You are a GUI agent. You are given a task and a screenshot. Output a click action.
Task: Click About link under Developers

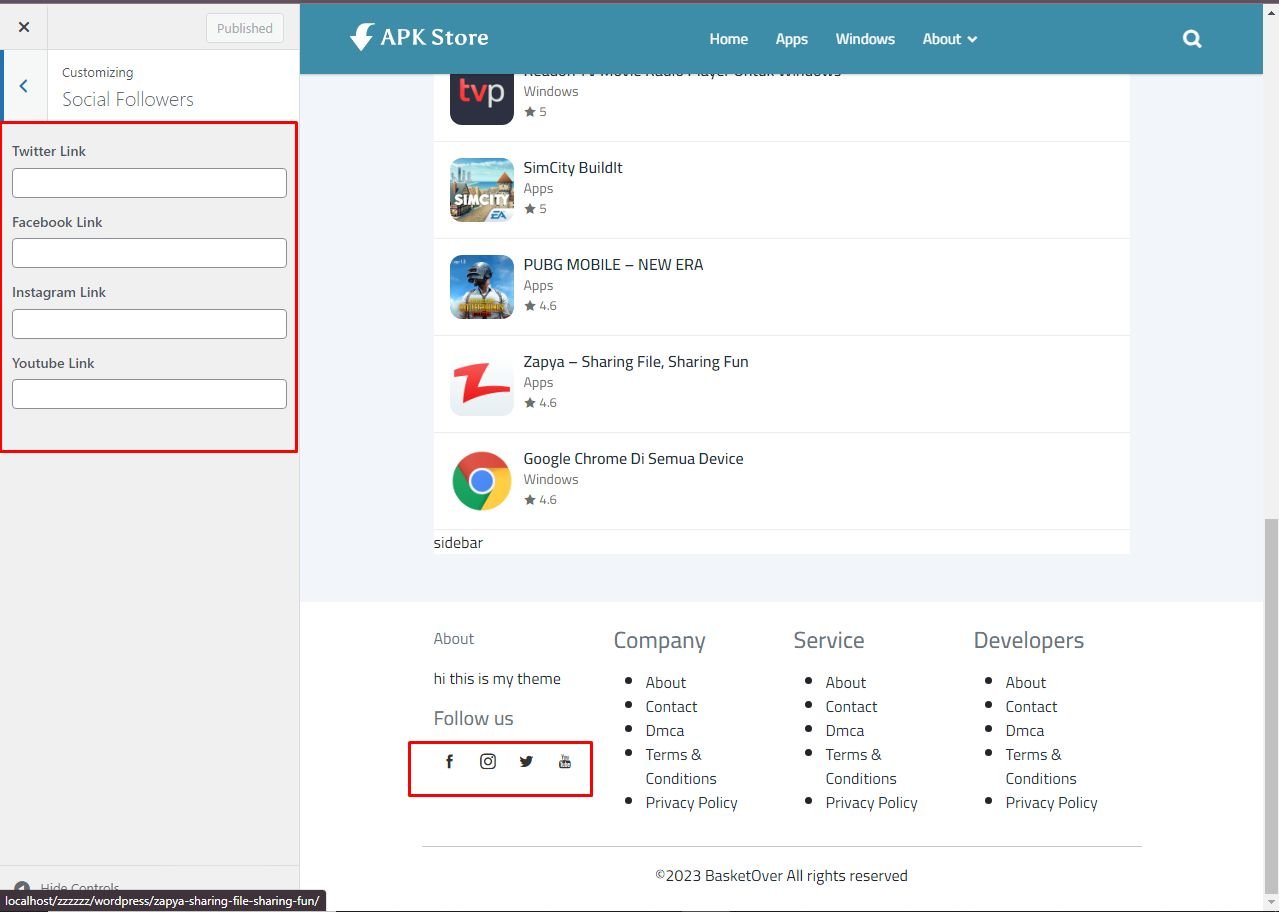[x=1026, y=683]
